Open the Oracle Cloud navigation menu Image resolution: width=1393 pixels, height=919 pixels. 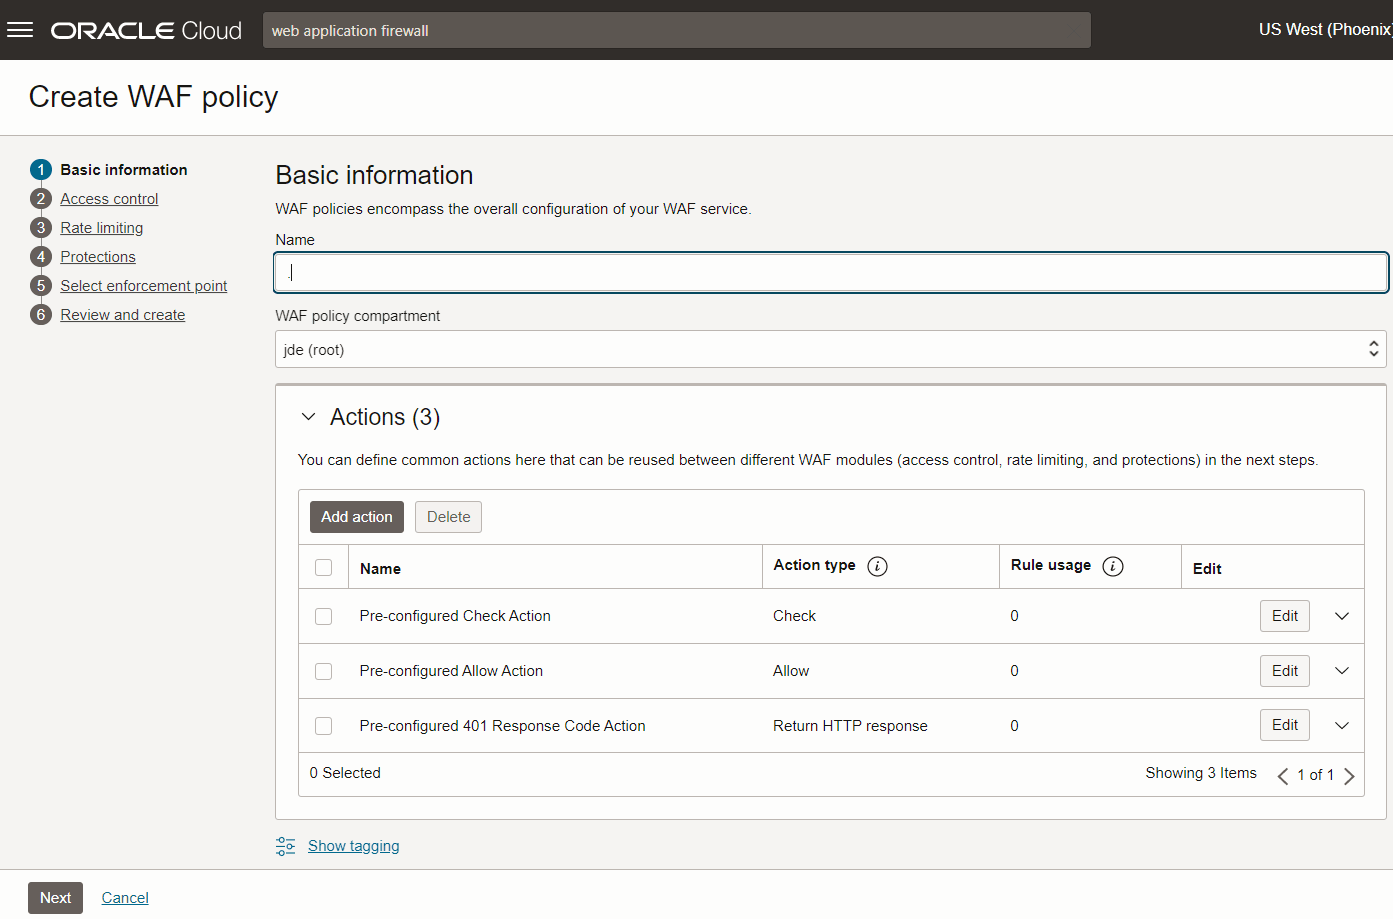point(20,29)
